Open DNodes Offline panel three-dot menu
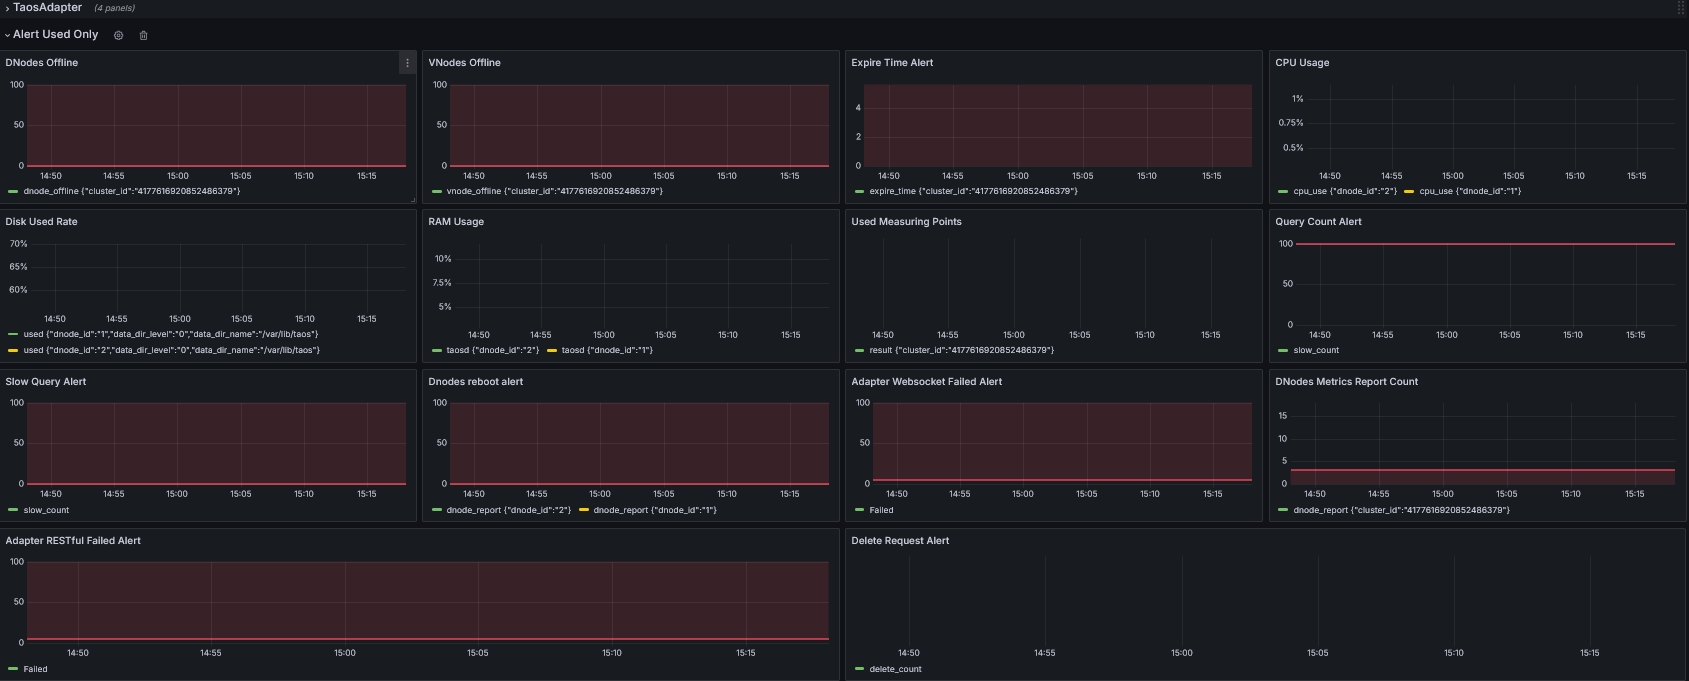Viewport: 1689px width, 681px height. click(x=407, y=63)
